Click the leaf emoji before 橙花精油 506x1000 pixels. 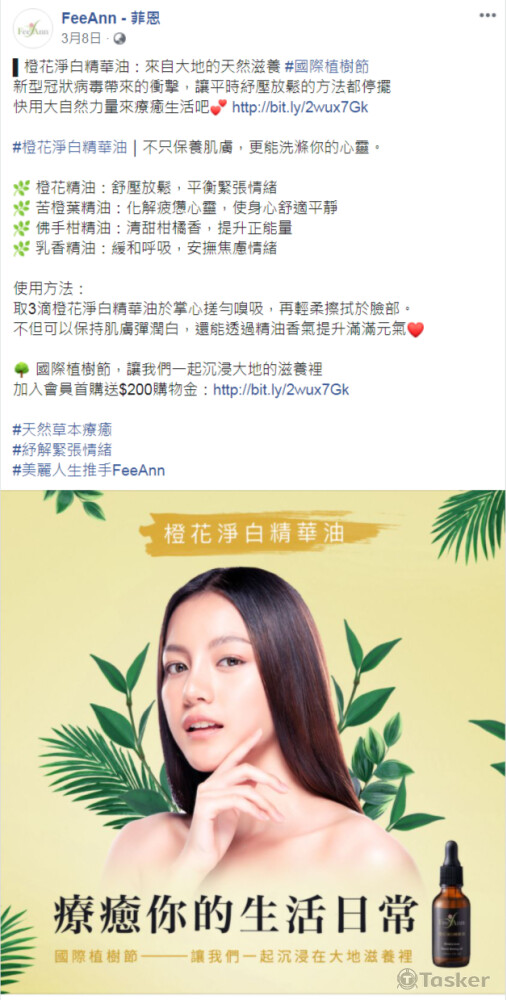pos(22,188)
